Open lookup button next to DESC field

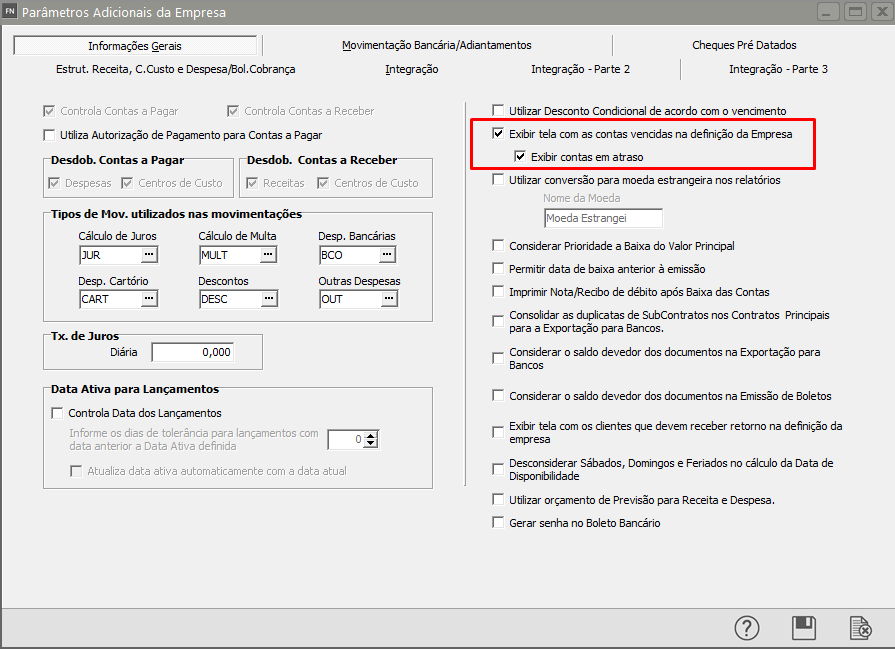[268, 298]
